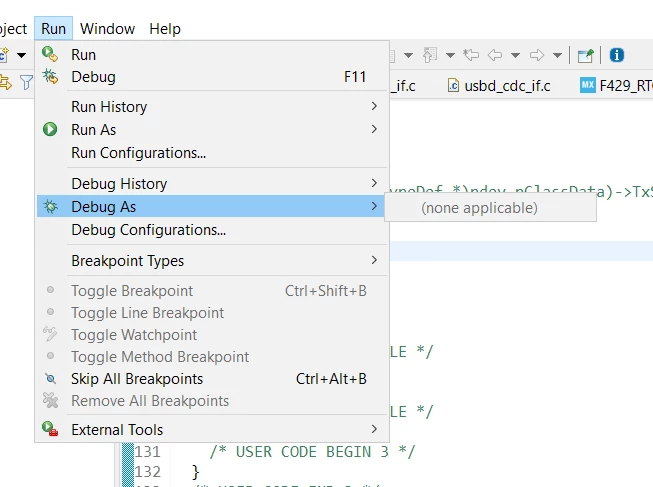This screenshot has height=487, width=653.
Task: Click the green Run icon in menu
Action: 50,54
